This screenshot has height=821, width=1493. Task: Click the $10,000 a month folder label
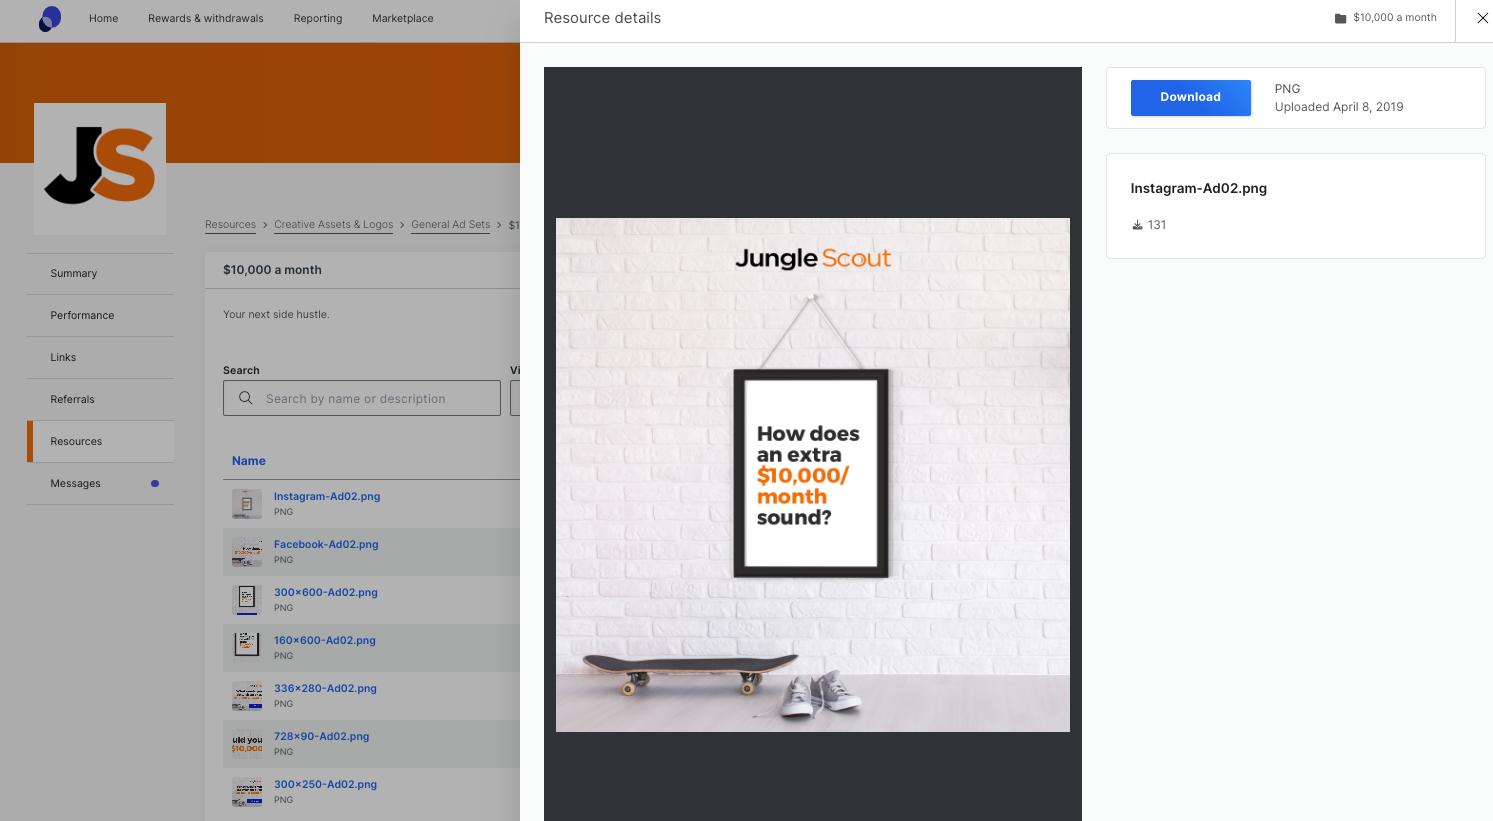[x=1395, y=18]
